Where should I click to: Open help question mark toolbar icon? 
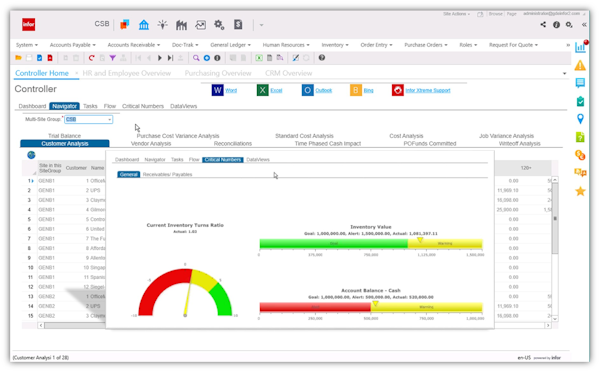[322, 58]
